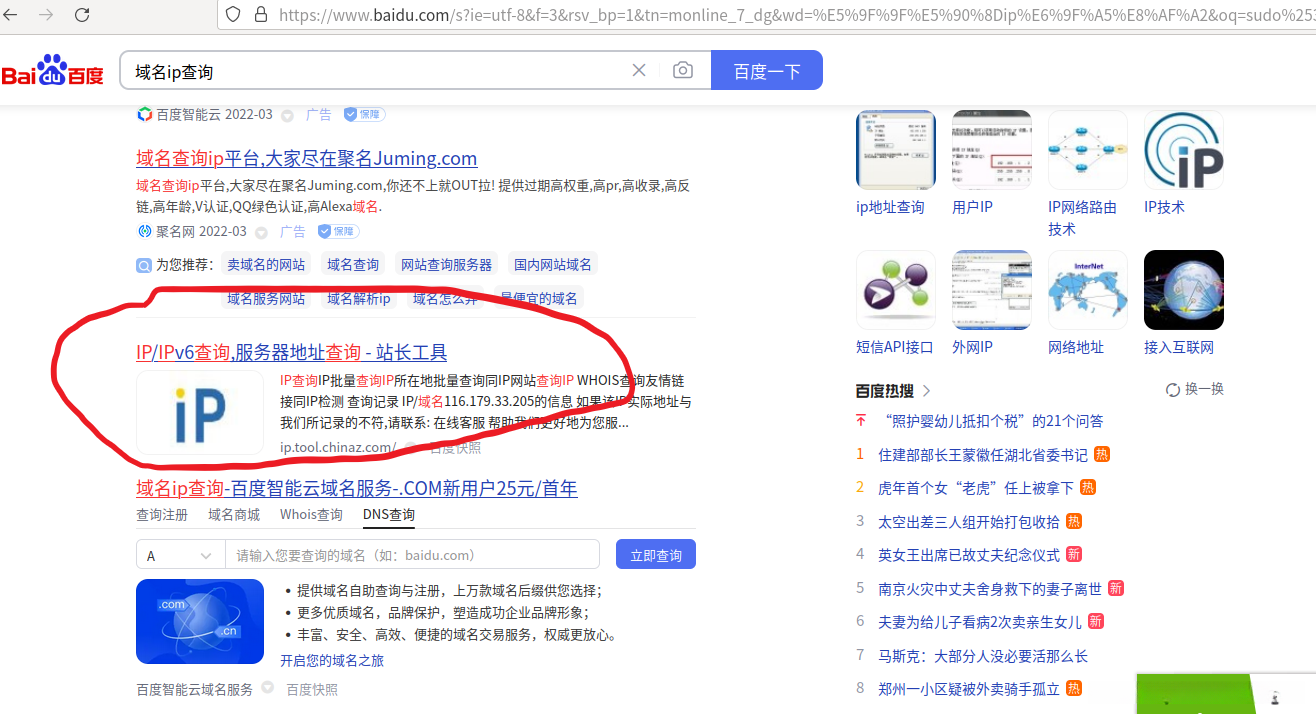Switch to the Whois查询 tab
Viewport: 1316px width, 714px height.
(313, 513)
